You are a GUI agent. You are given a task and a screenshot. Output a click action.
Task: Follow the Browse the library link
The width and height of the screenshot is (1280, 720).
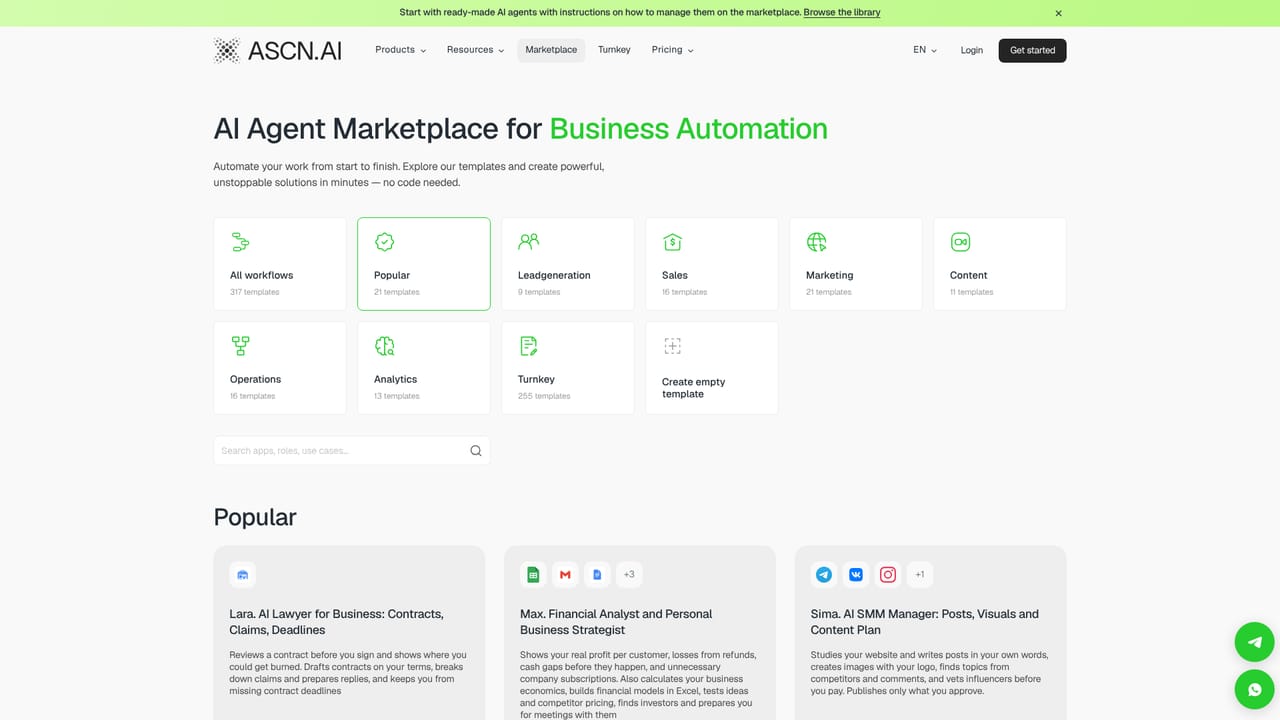842,13
